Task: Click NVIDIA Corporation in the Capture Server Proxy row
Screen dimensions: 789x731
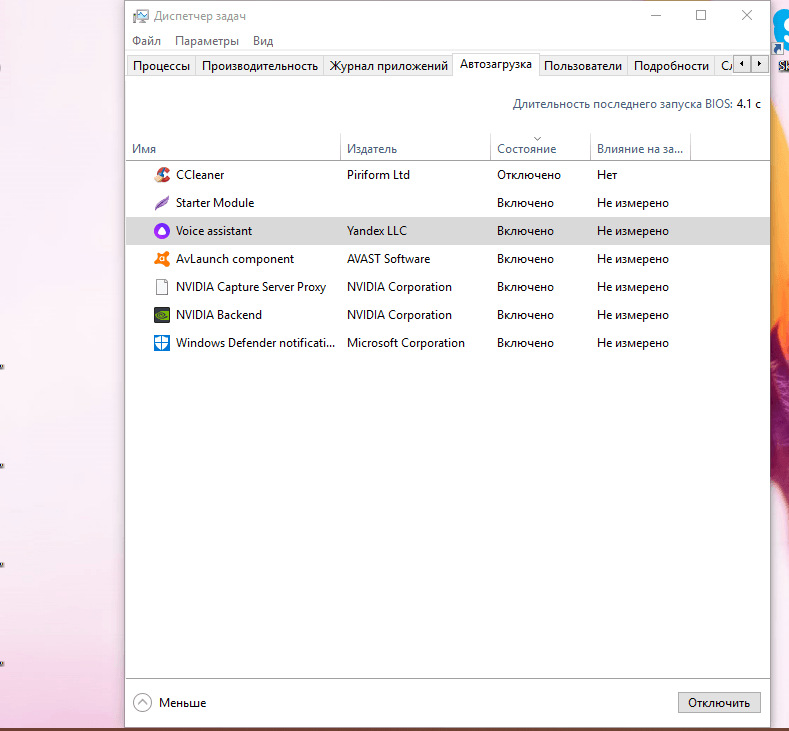Action: tap(399, 287)
